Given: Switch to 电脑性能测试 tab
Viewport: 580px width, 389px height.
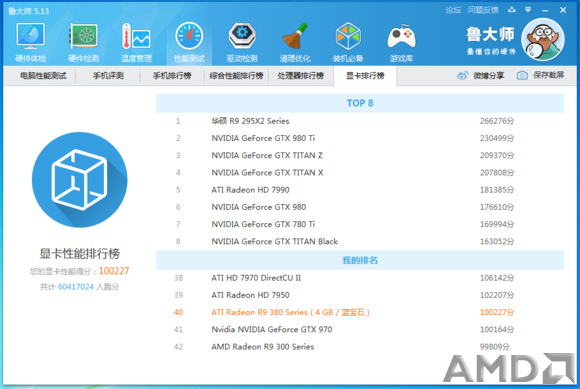Looking at the screenshot, I should (43, 76).
